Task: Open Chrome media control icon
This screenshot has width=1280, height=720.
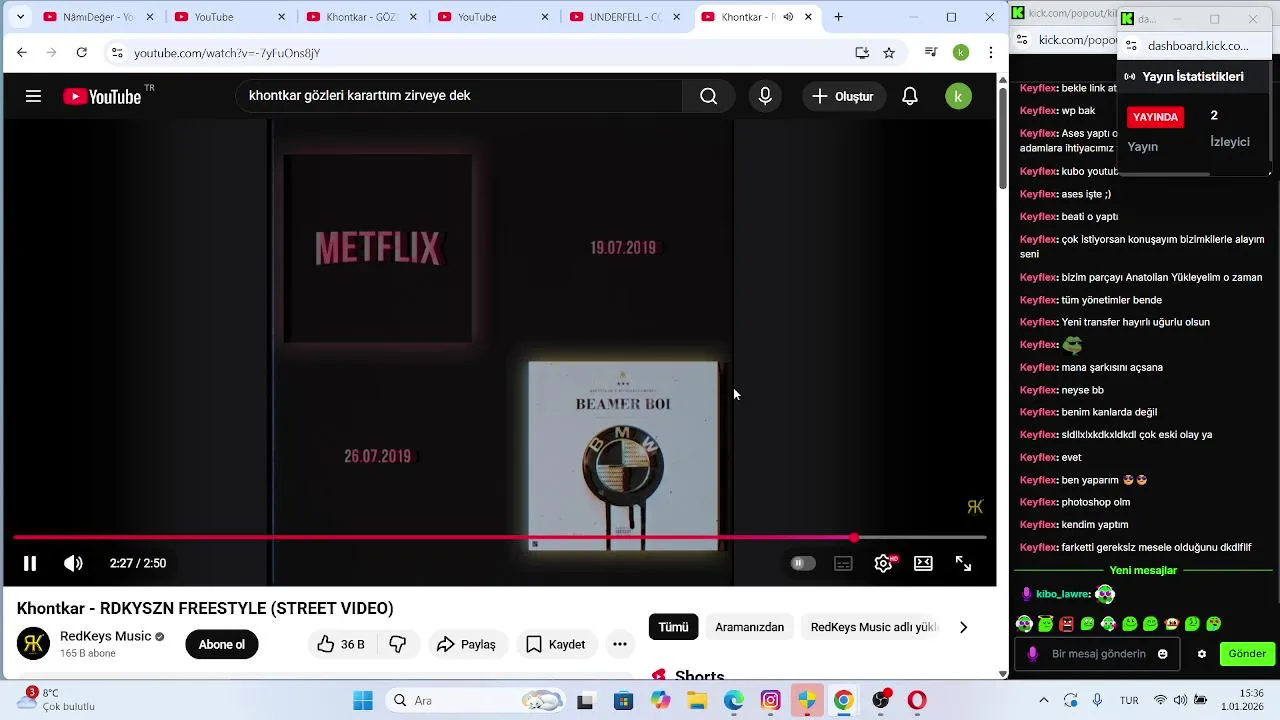Action: tap(931, 52)
